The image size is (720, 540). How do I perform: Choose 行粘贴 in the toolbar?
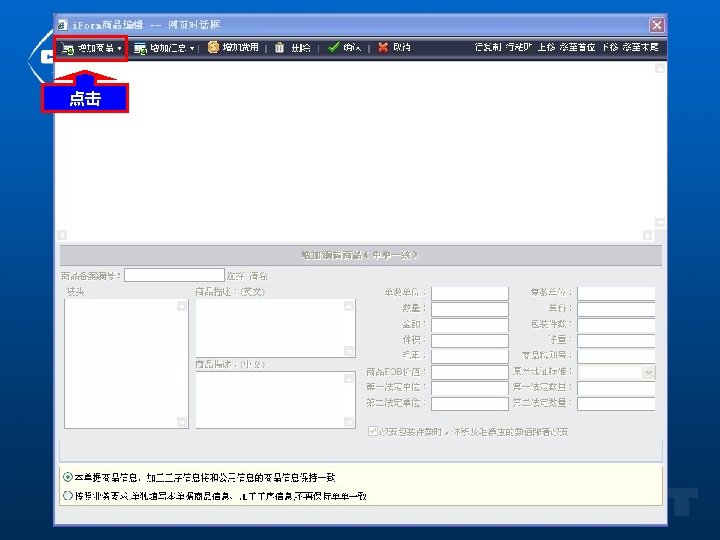(518, 47)
